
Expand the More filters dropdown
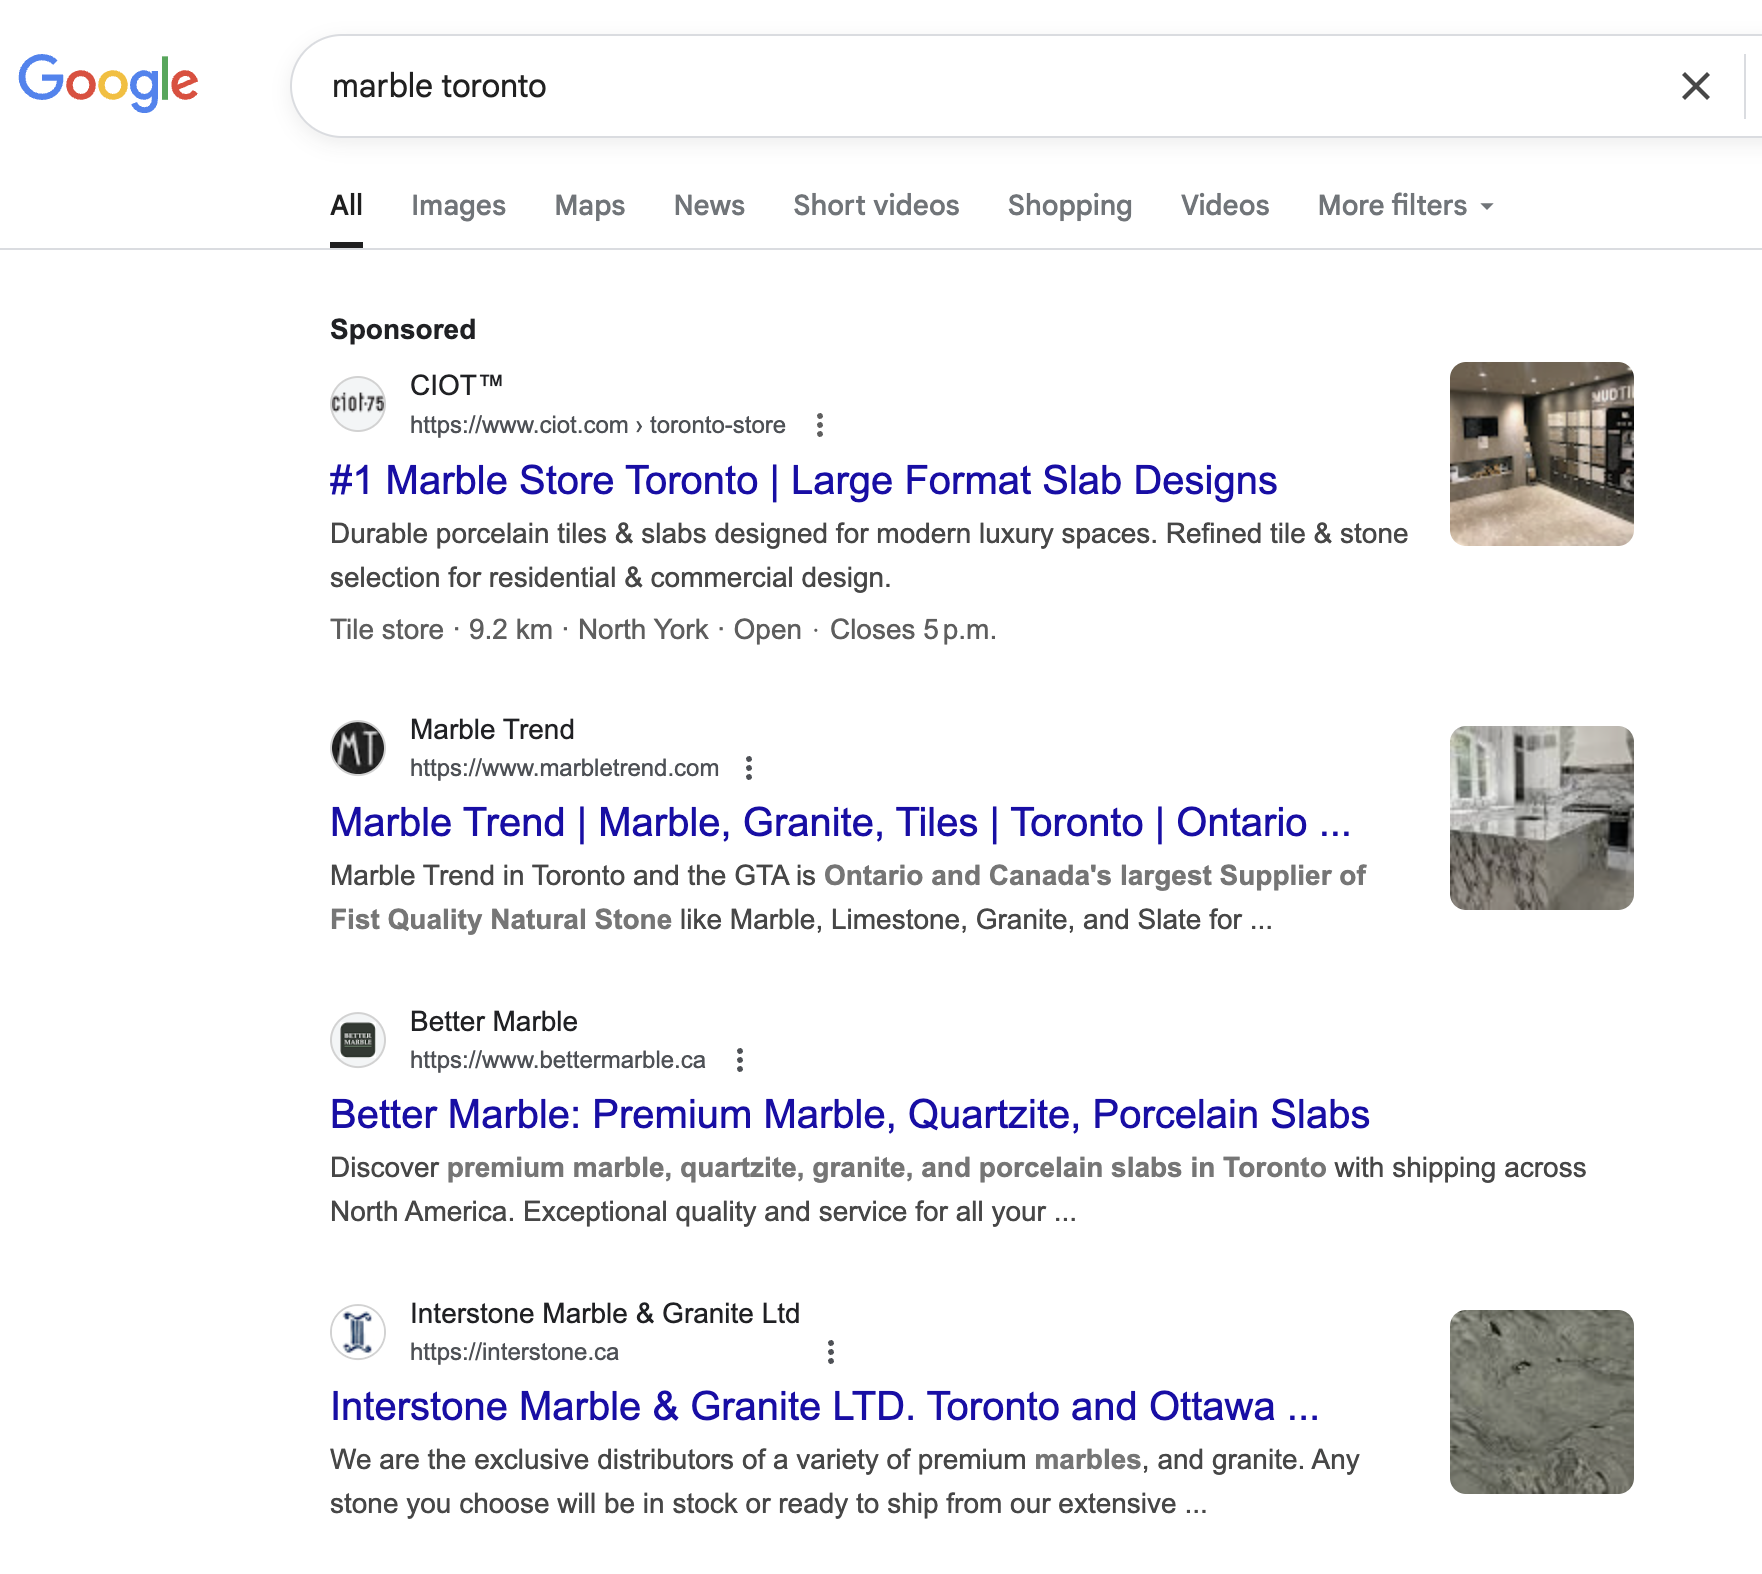(1405, 205)
